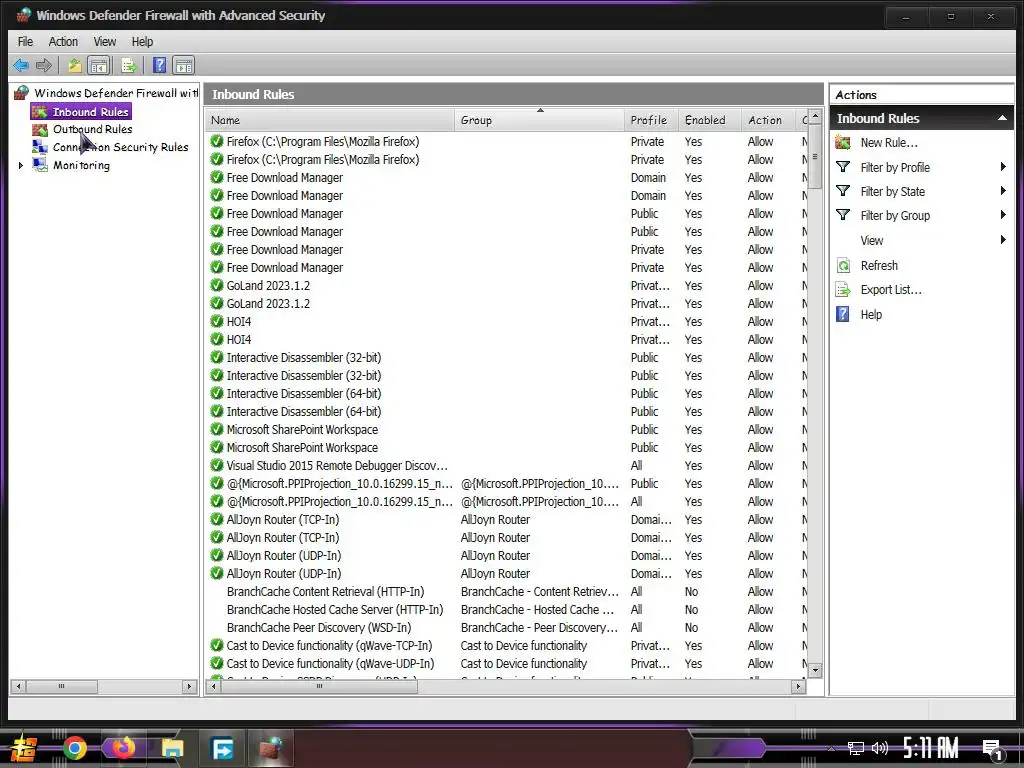Click enabled check icon of first Free Download Manager
Image resolution: width=1024 pixels, height=768 pixels.
pyautogui.click(x=217, y=178)
